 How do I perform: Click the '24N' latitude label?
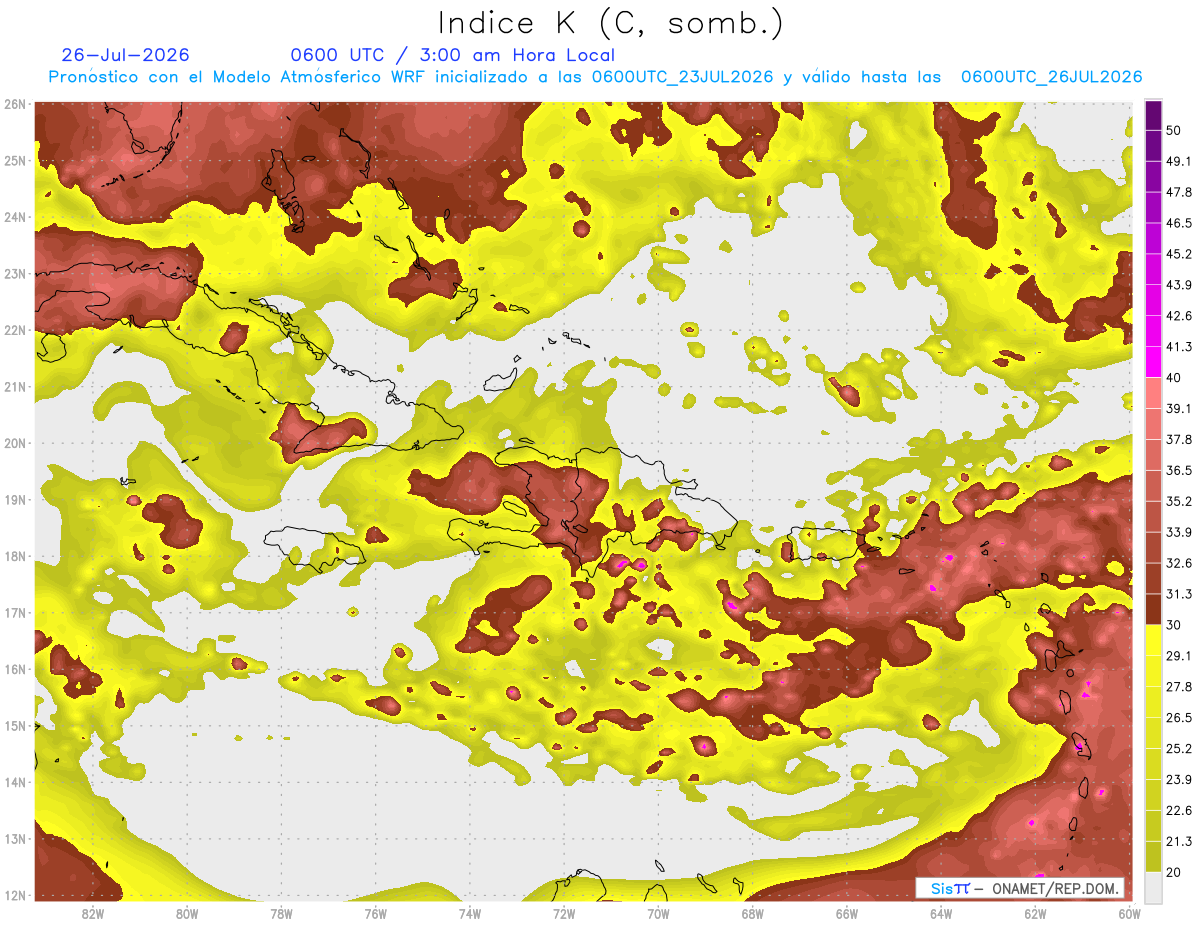pos(15,217)
